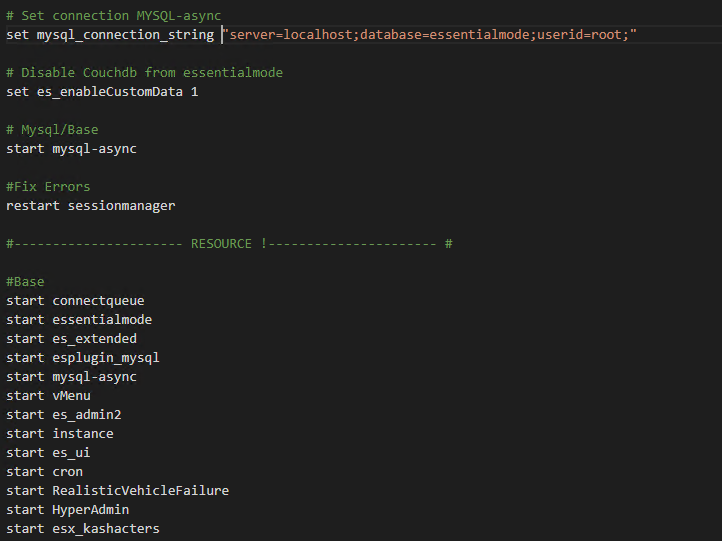Screen dimensions: 722x541
Task: Click the line 'start es_ui'
Action: (48, 453)
